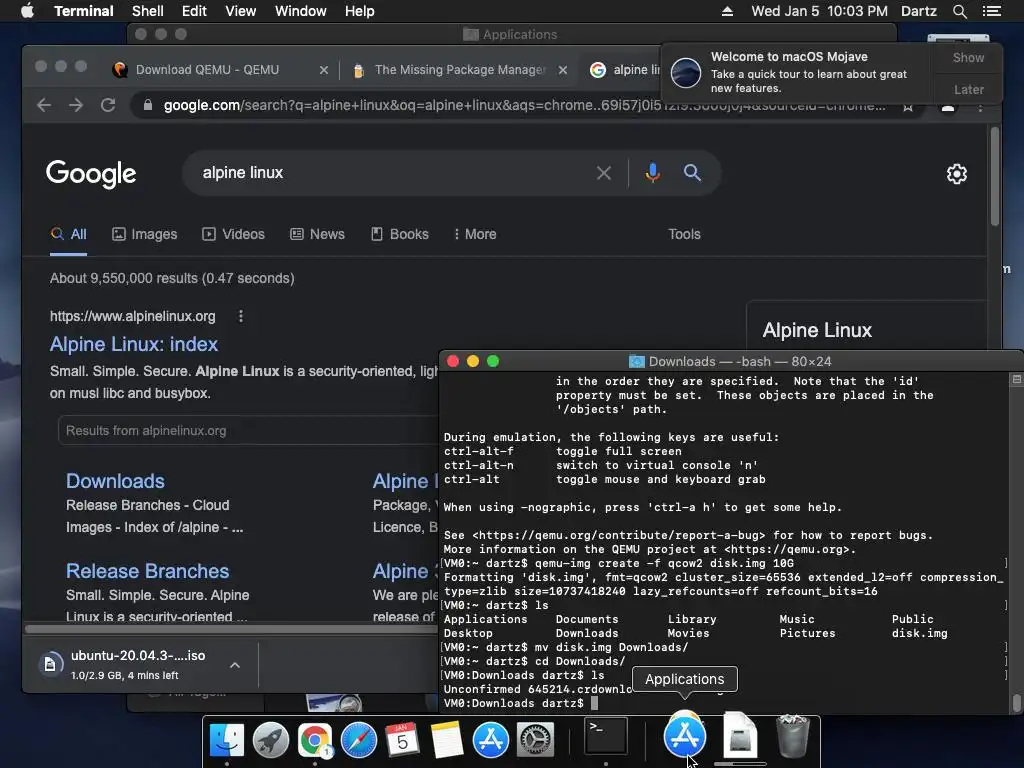The height and width of the screenshot is (768, 1024).
Task: Click the Google logo
Action: pyautogui.click(x=91, y=173)
